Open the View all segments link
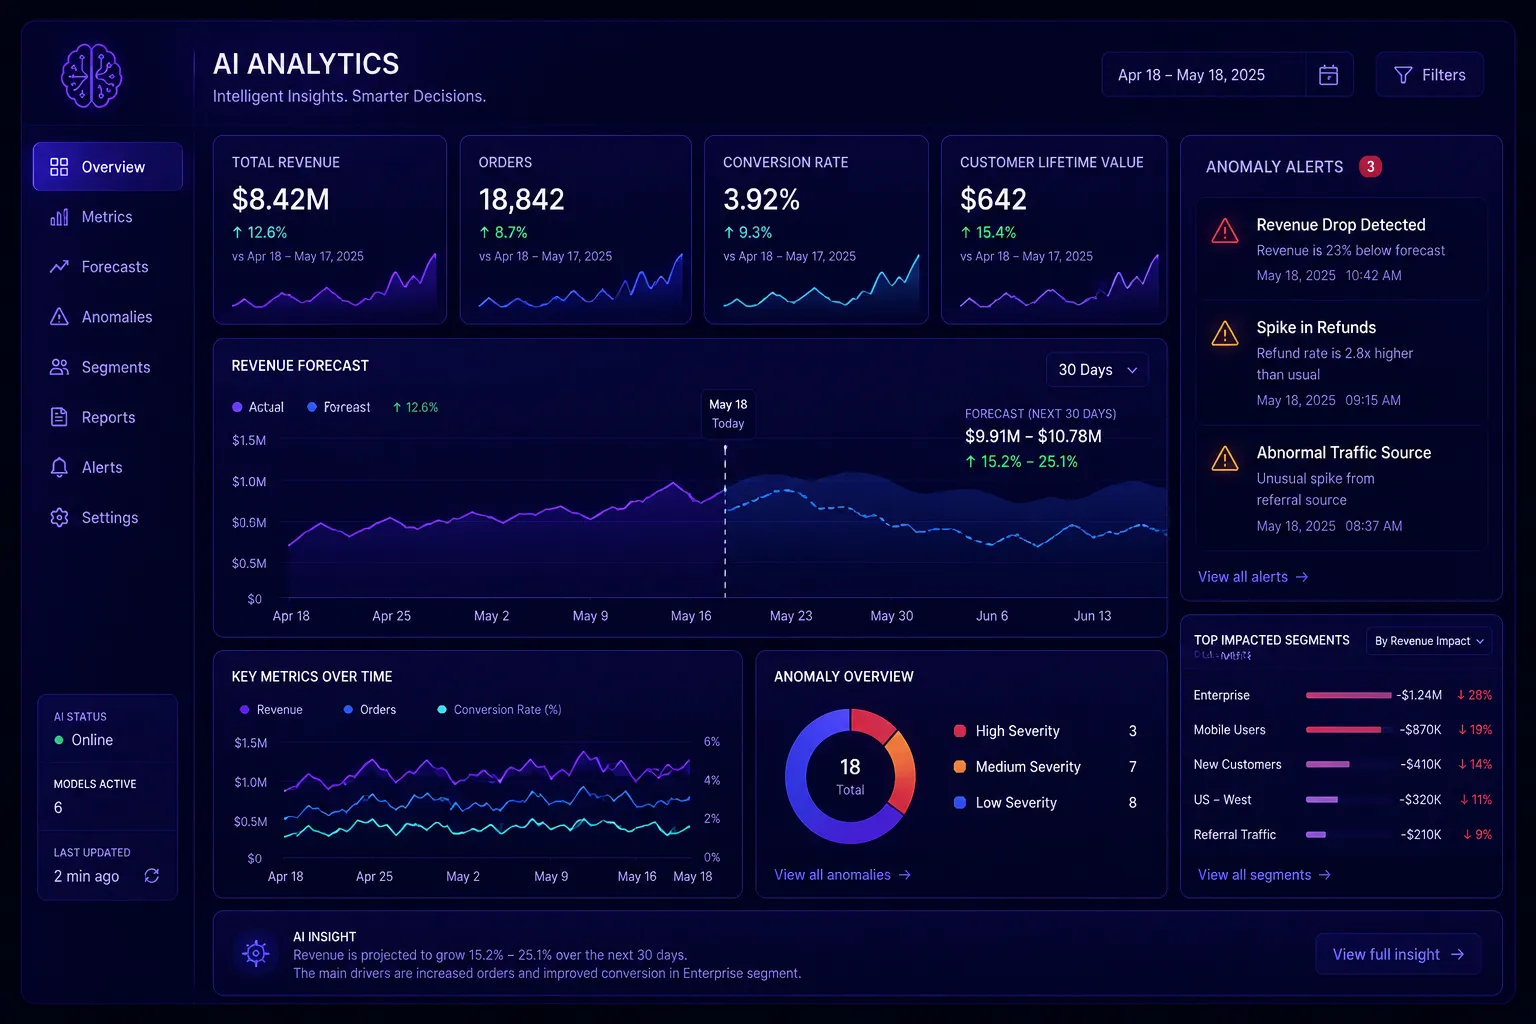Screen dimensions: 1536x1024 (x=1264, y=875)
